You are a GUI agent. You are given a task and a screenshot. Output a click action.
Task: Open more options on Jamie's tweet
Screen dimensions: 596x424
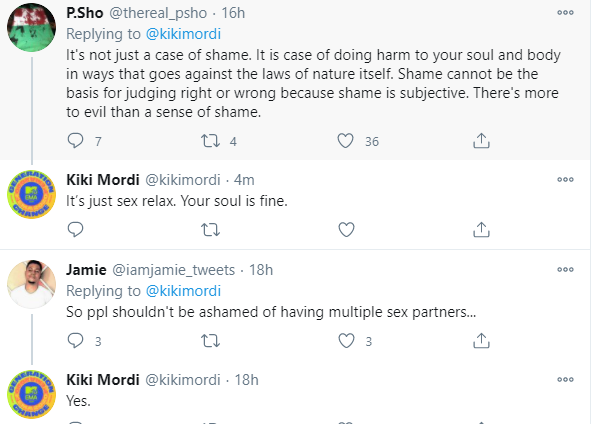(x=565, y=270)
